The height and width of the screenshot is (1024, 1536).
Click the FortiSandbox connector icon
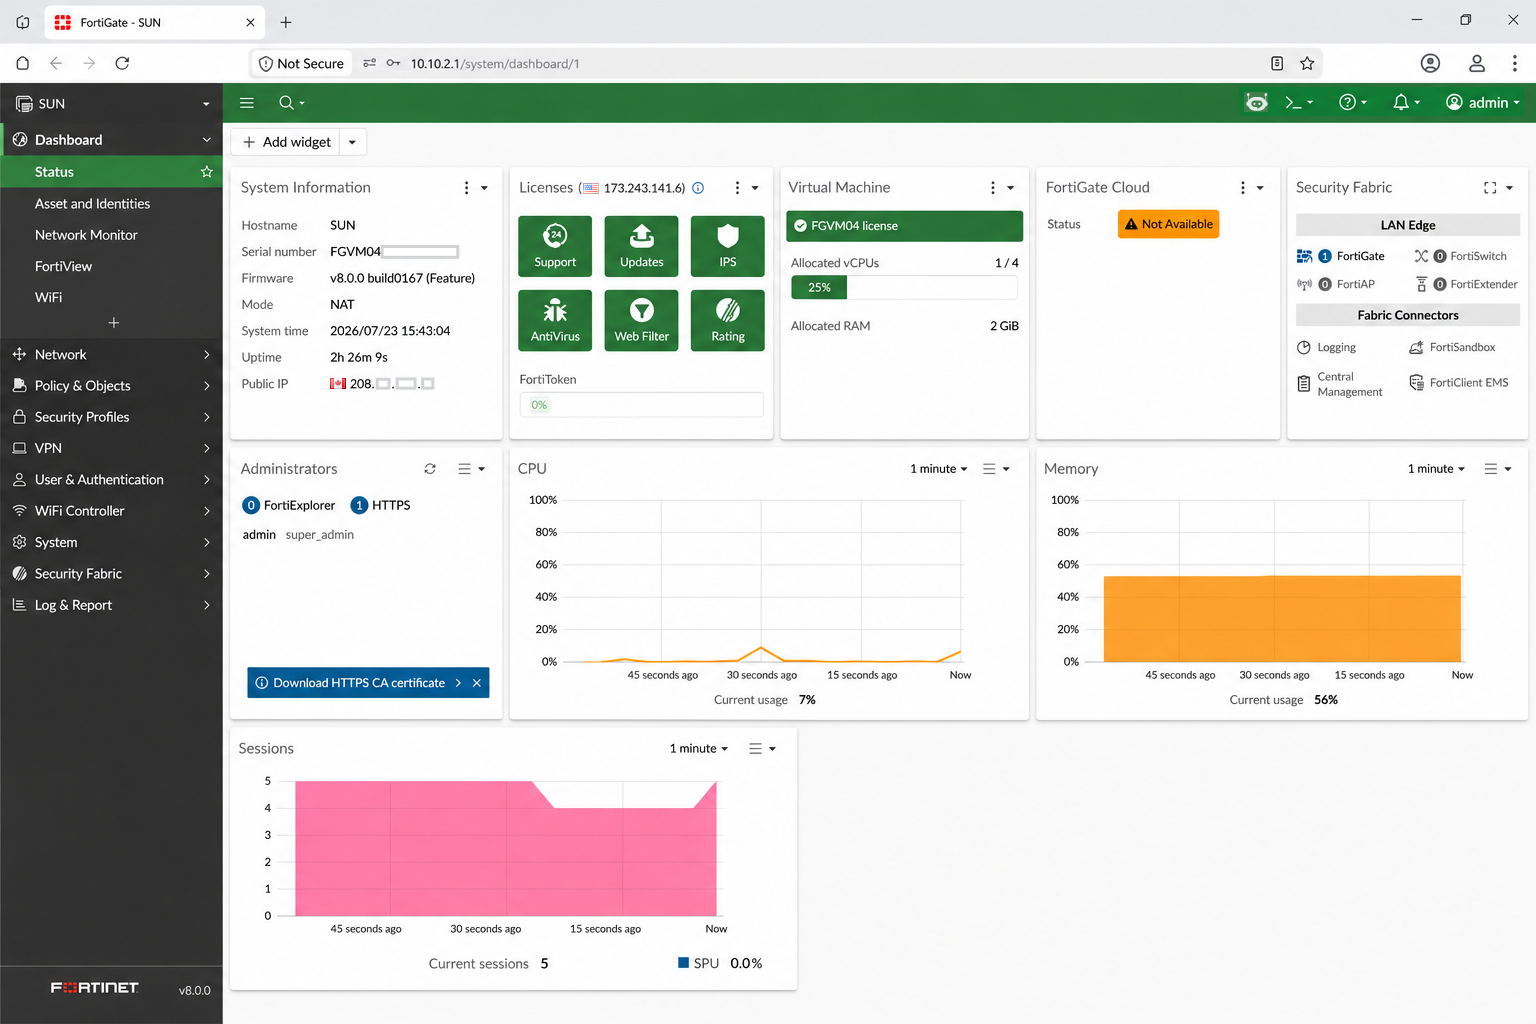[1416, 348]
